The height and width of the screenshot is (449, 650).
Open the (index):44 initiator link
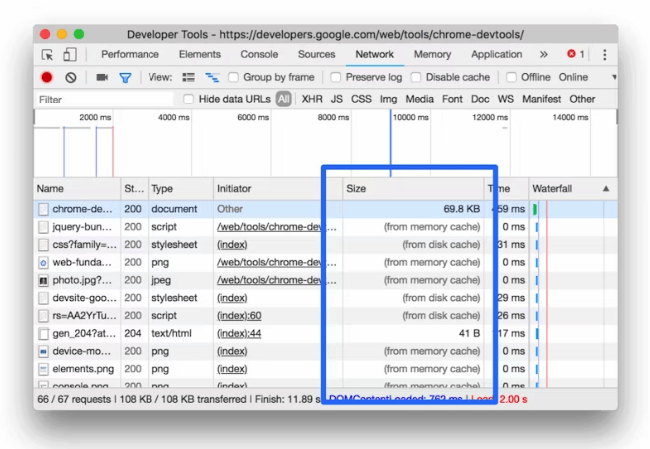click(239, 334)
